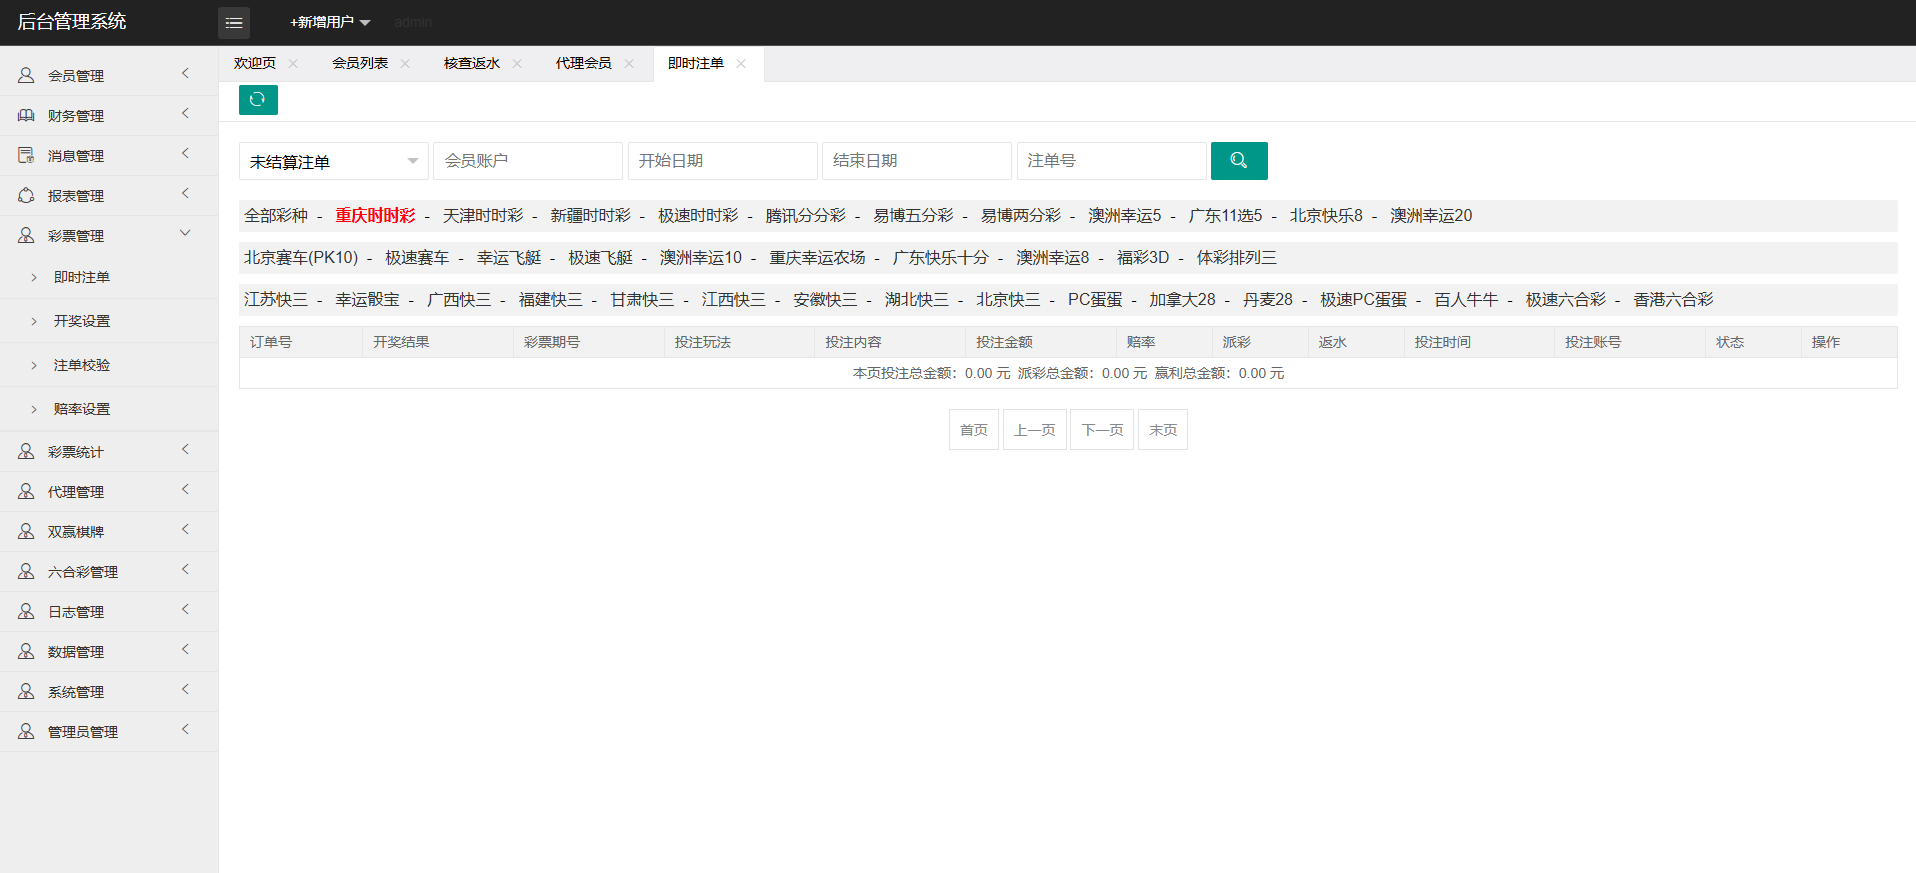Screen dimensions: 1916x873
Task: Filter by 天津时时彩 link
Action: pyautogui.click(x=483, y=216)
